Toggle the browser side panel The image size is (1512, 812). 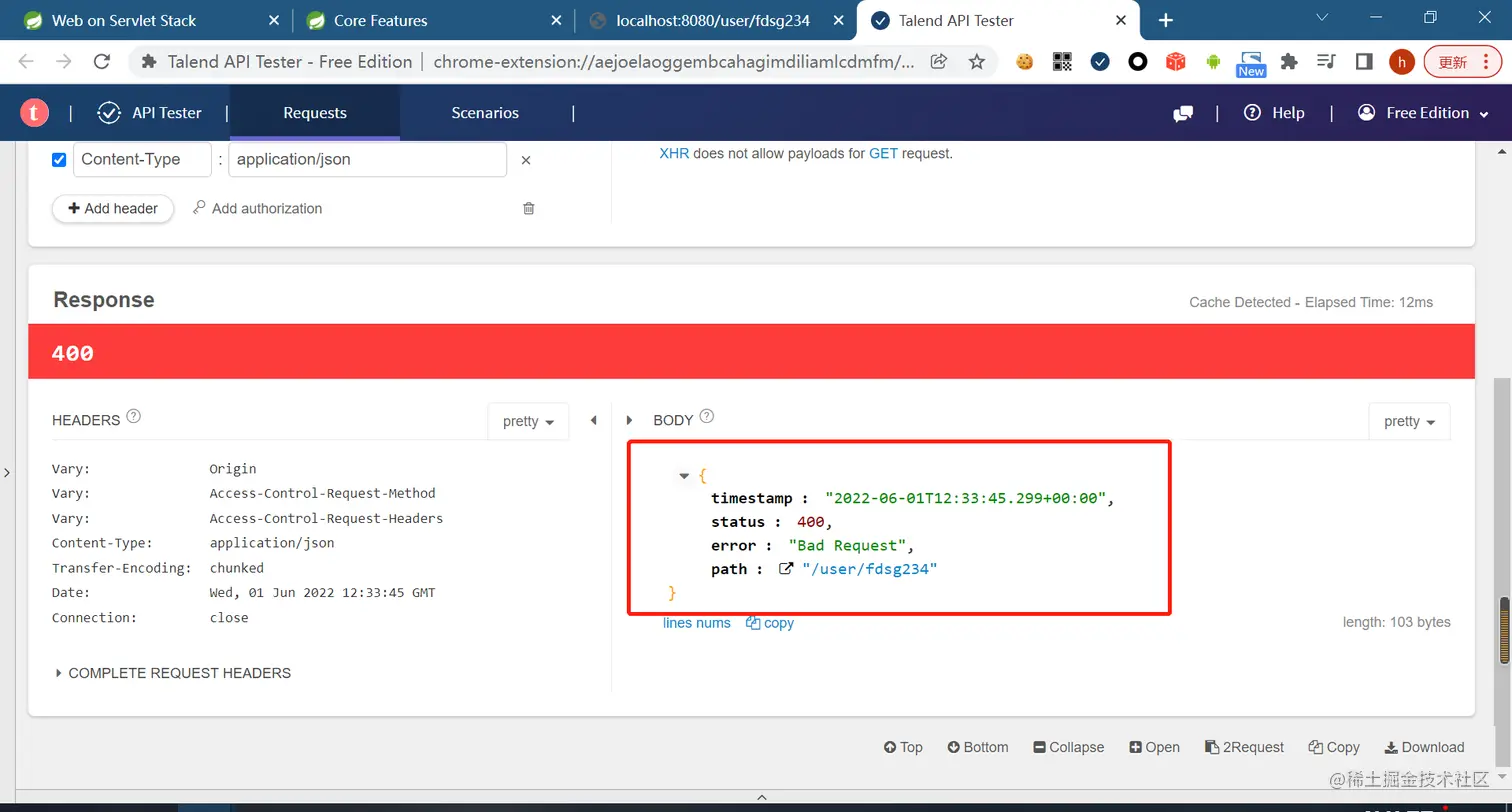[x=1364, y=62]
